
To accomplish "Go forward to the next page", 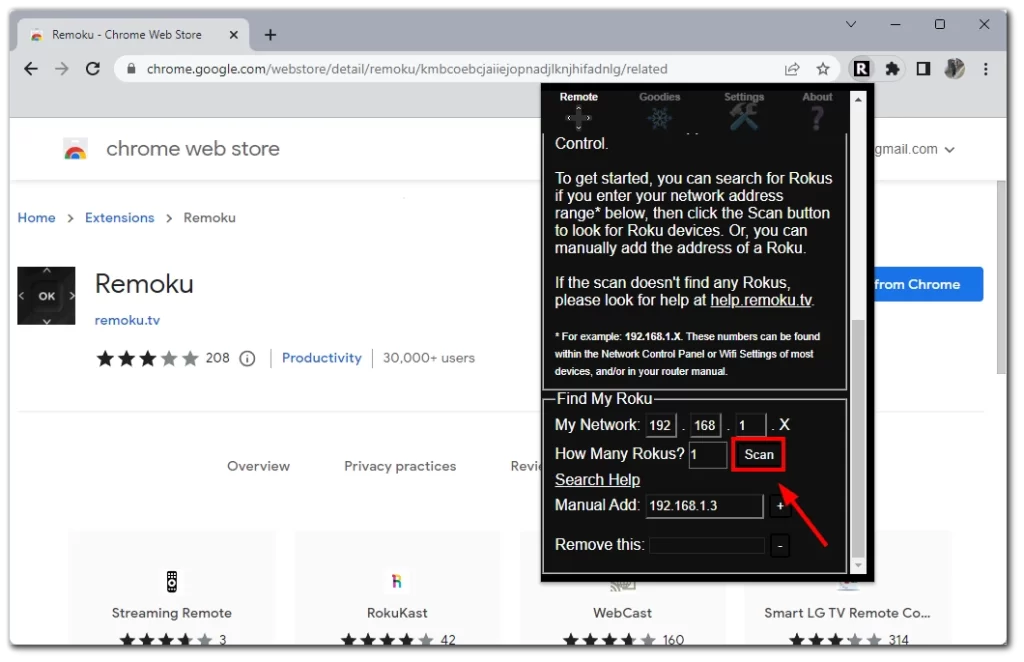I will pos(61,69).
